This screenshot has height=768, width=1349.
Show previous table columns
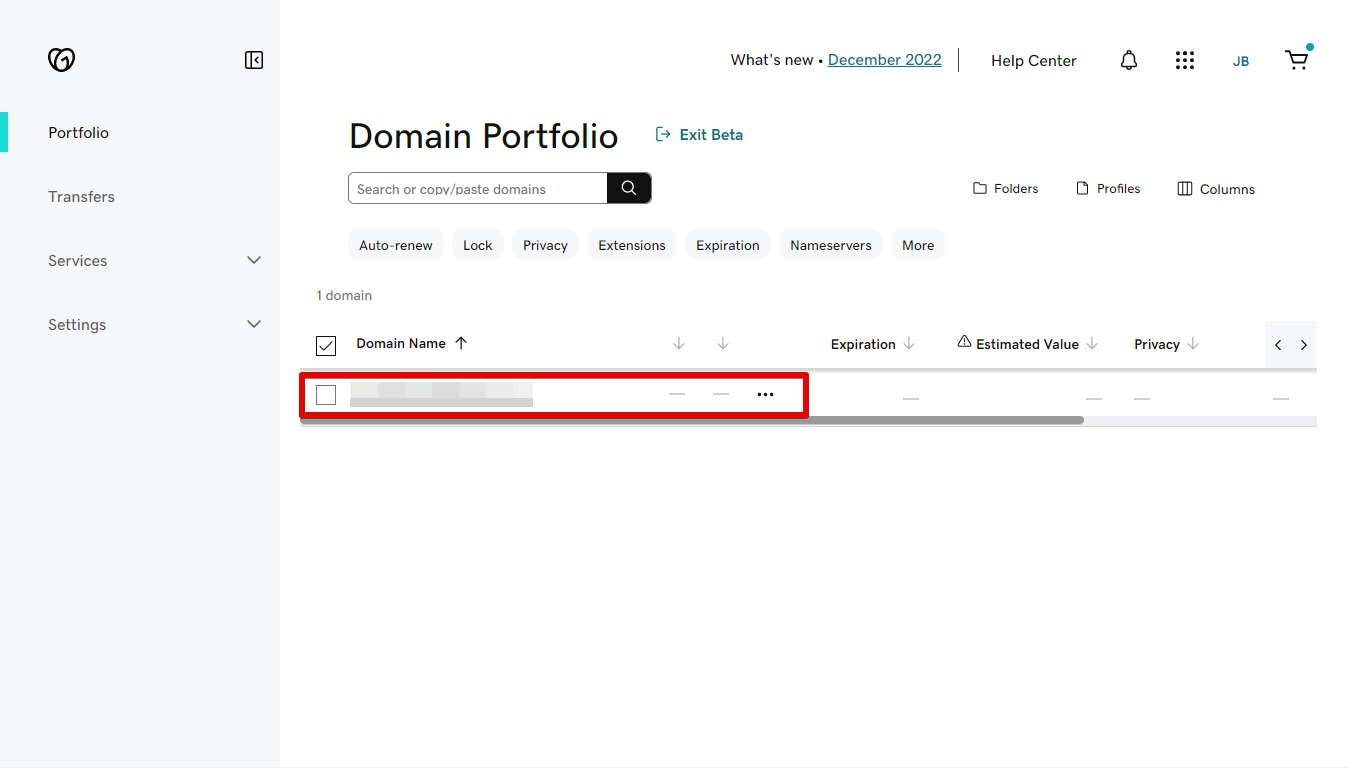click(1278, 345)
